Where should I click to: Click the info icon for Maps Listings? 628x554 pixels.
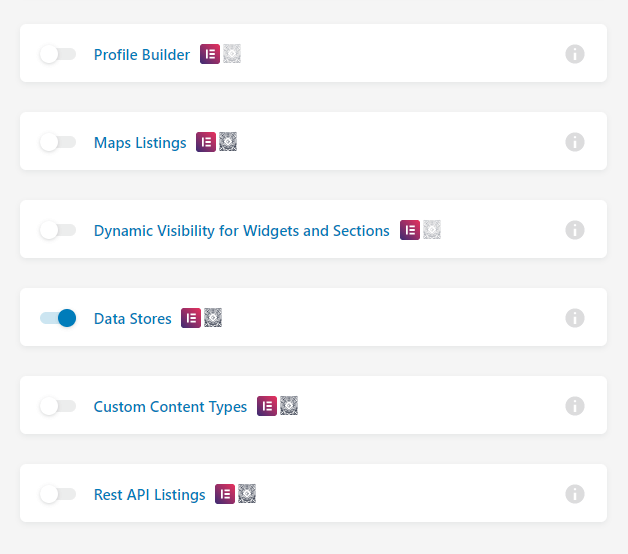[x=575, y=142]
